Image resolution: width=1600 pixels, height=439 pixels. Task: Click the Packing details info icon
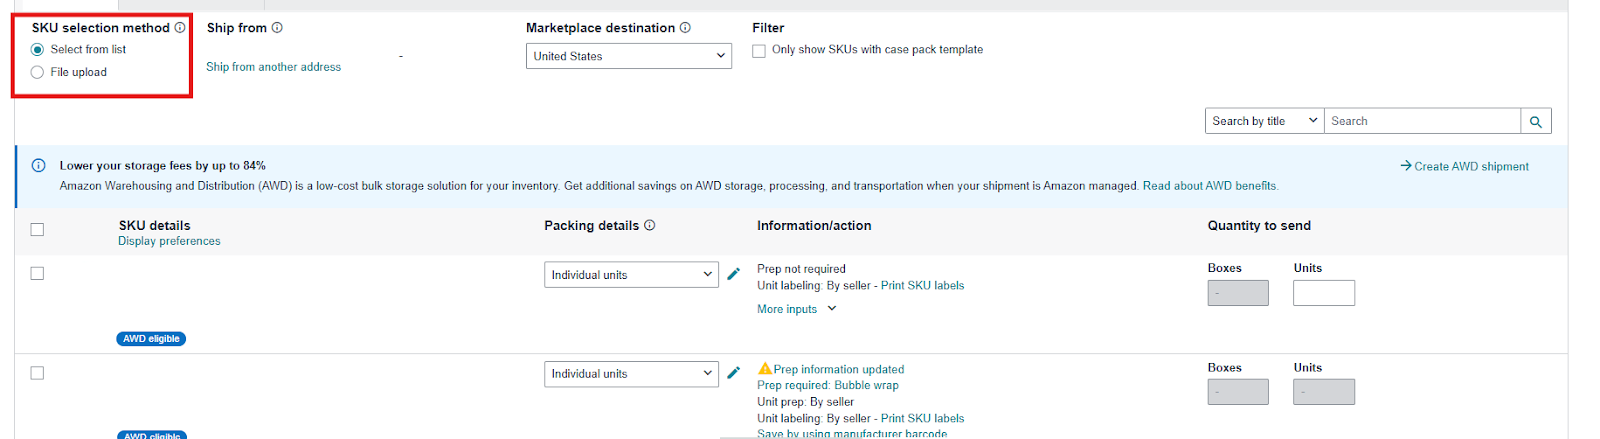tap(649, 226)
